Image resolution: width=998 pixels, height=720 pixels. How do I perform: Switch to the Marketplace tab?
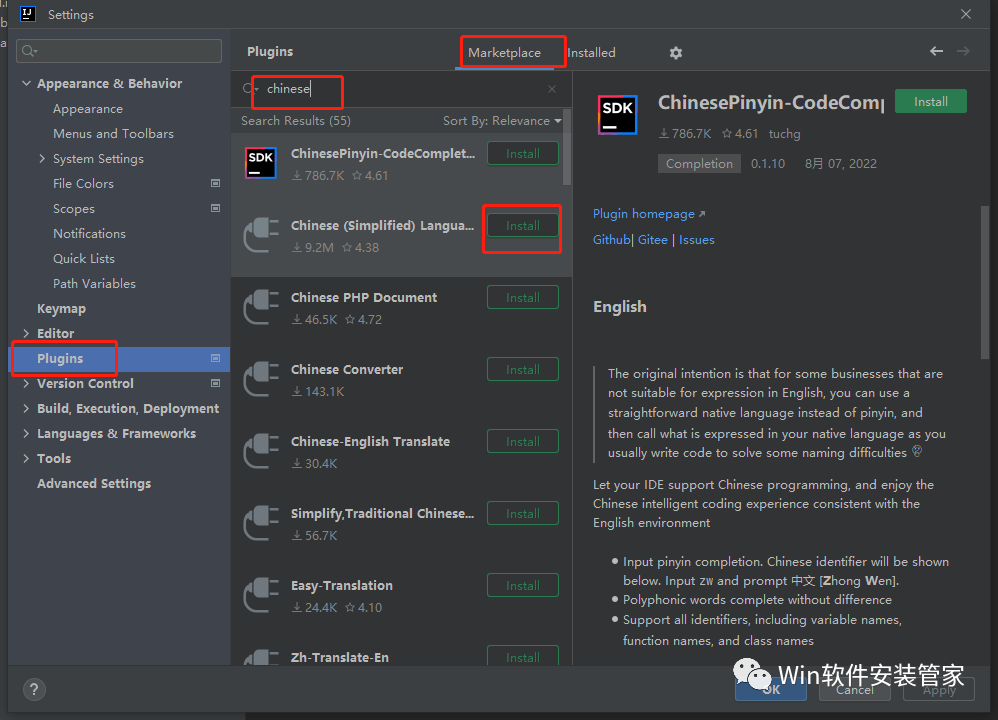tap(504, 53)
